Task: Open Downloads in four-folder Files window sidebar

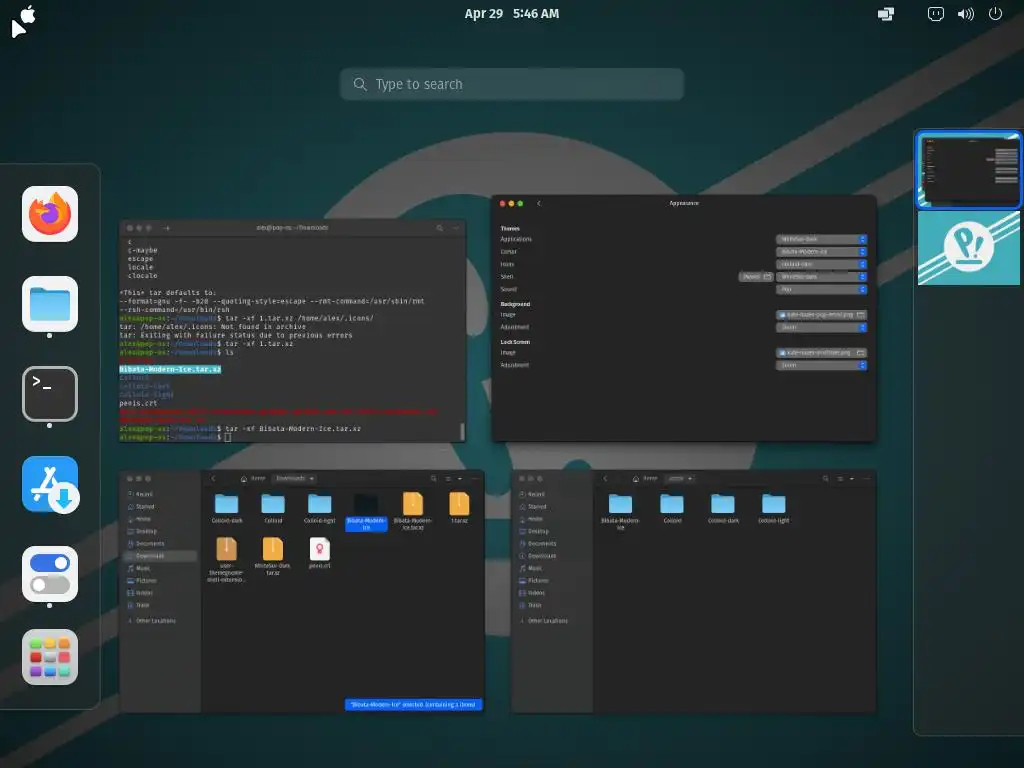Action: pos(552,556)
